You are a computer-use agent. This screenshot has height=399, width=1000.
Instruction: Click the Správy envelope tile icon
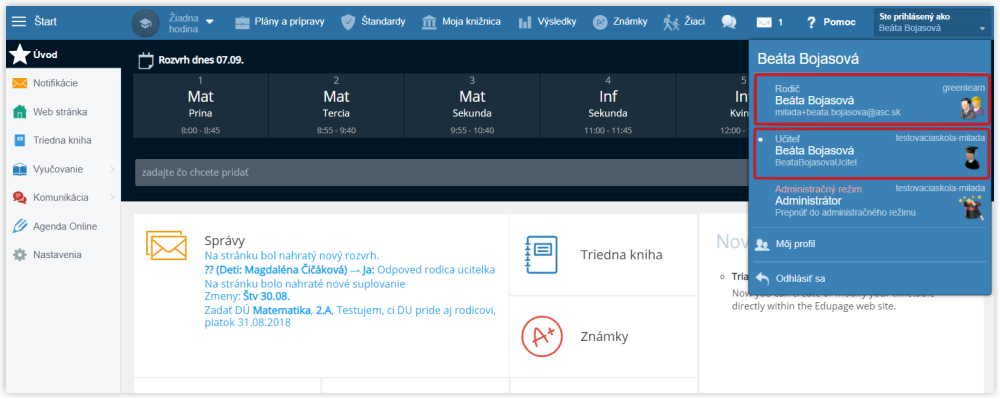tap(166, 246)
